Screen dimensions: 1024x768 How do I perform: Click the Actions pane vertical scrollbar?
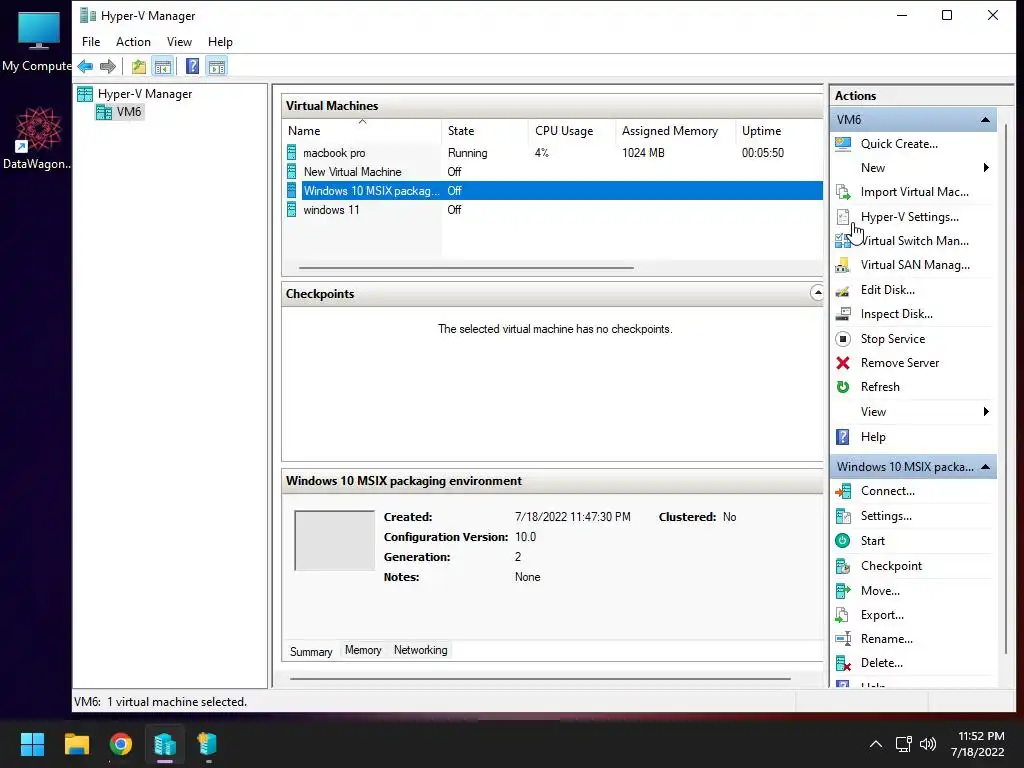(x=1006, y=389)
